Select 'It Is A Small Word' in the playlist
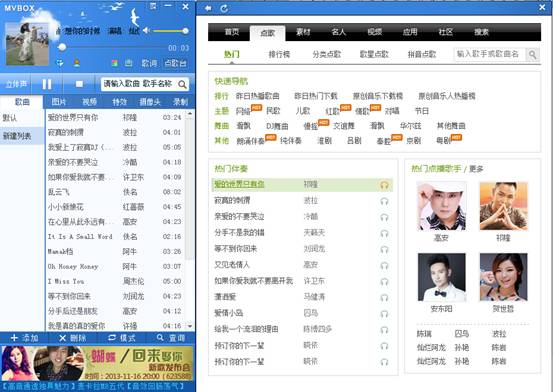 pos(116,237)
